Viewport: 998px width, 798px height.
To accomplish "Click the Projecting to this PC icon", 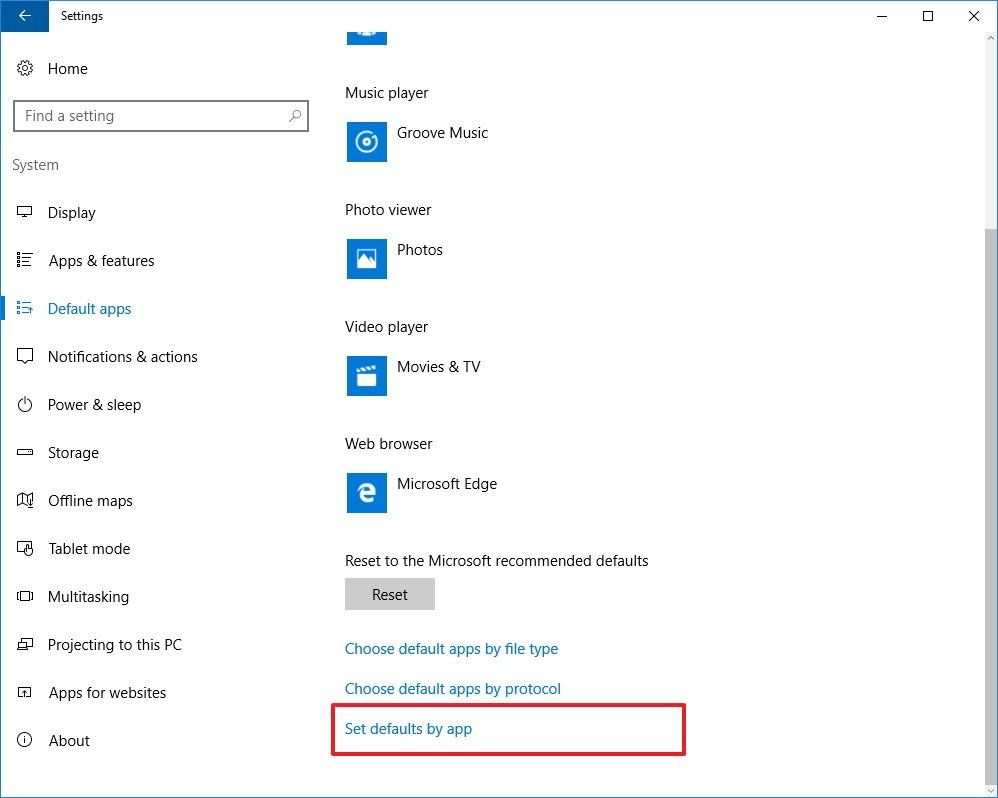I will (25, 644).
